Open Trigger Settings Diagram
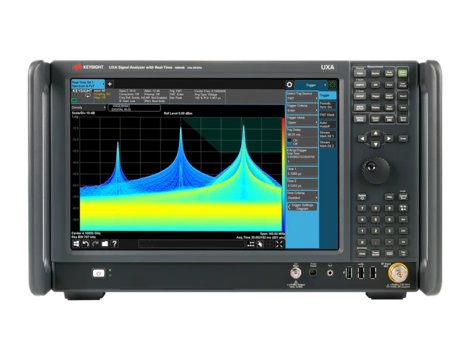The height and width of the screenshot is (360, 470). (x=302, y=207)
